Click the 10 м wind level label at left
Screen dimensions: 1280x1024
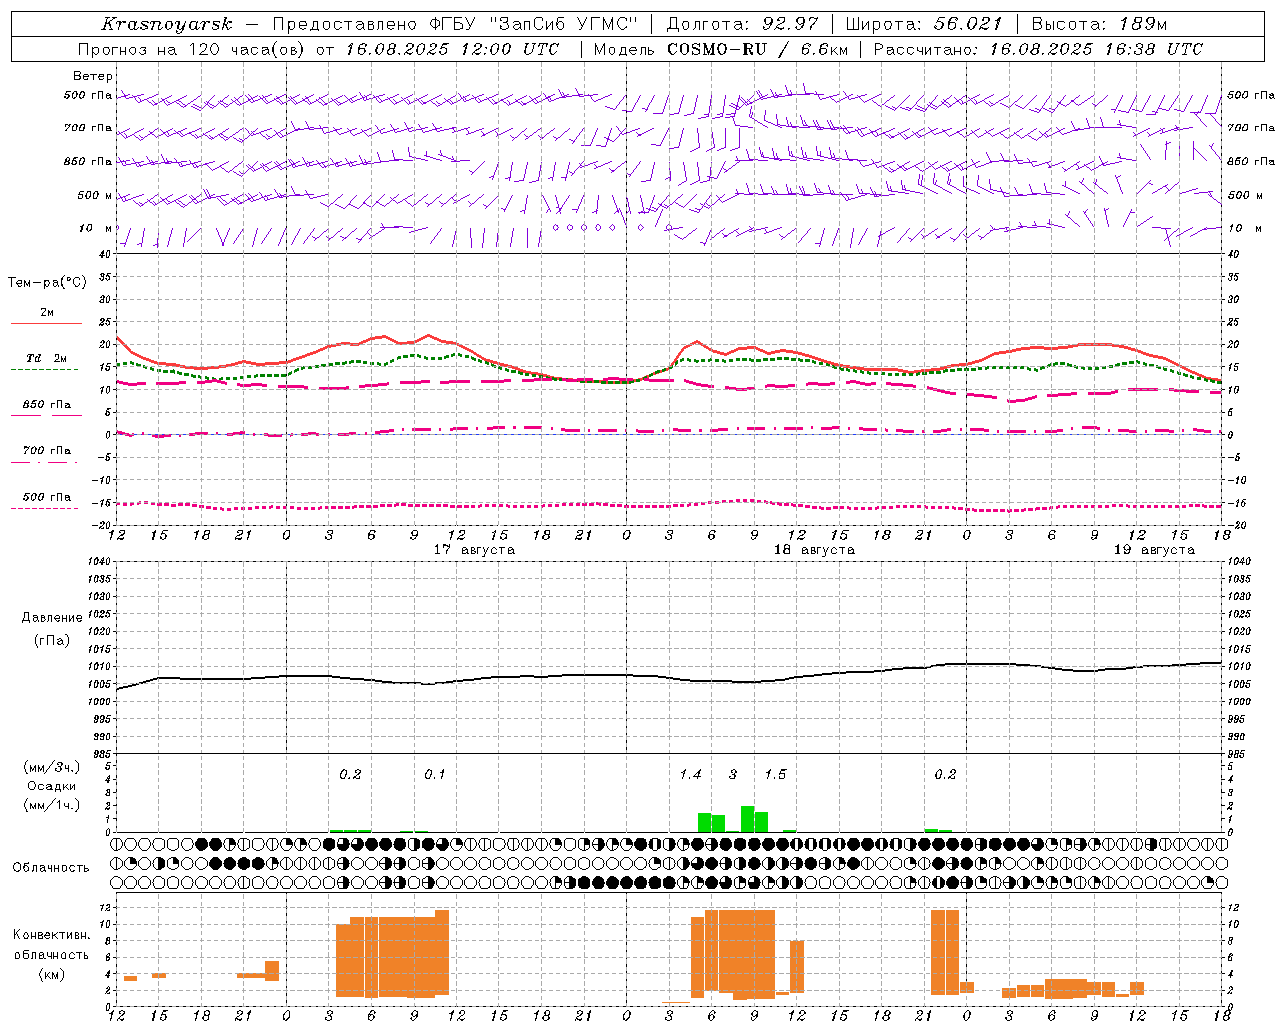(95, 228)
